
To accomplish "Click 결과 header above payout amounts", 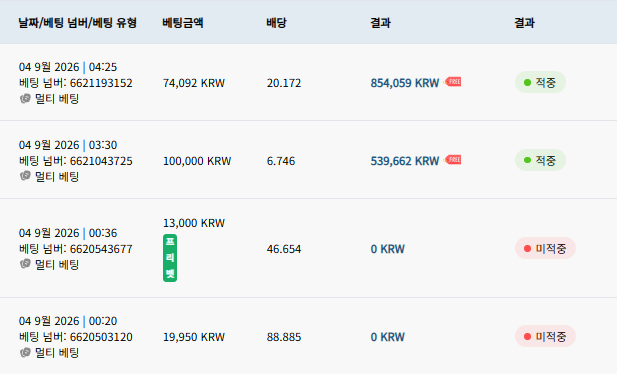I will 380,22.
